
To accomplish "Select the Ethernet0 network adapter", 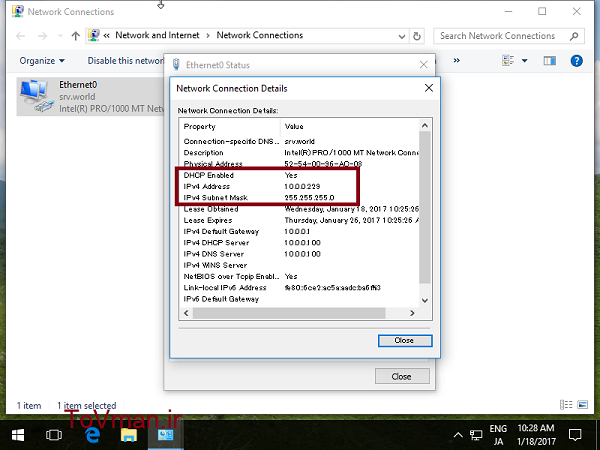I will pos(70,97).
